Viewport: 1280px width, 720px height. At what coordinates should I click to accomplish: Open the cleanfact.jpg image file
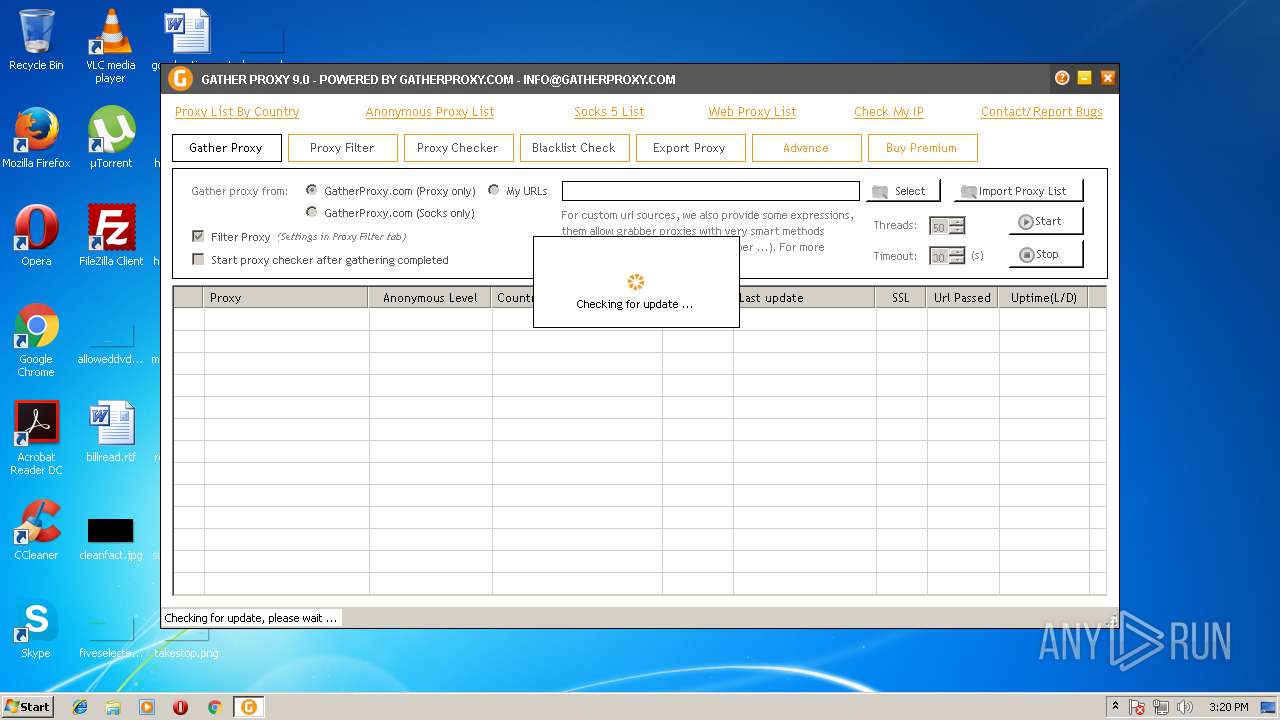(x=110, y=538)
